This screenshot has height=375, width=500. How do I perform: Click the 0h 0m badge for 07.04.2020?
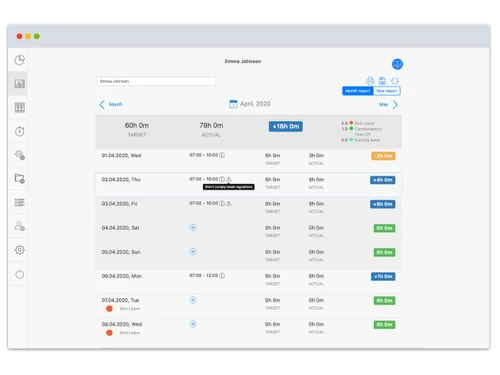click(384, 301)
